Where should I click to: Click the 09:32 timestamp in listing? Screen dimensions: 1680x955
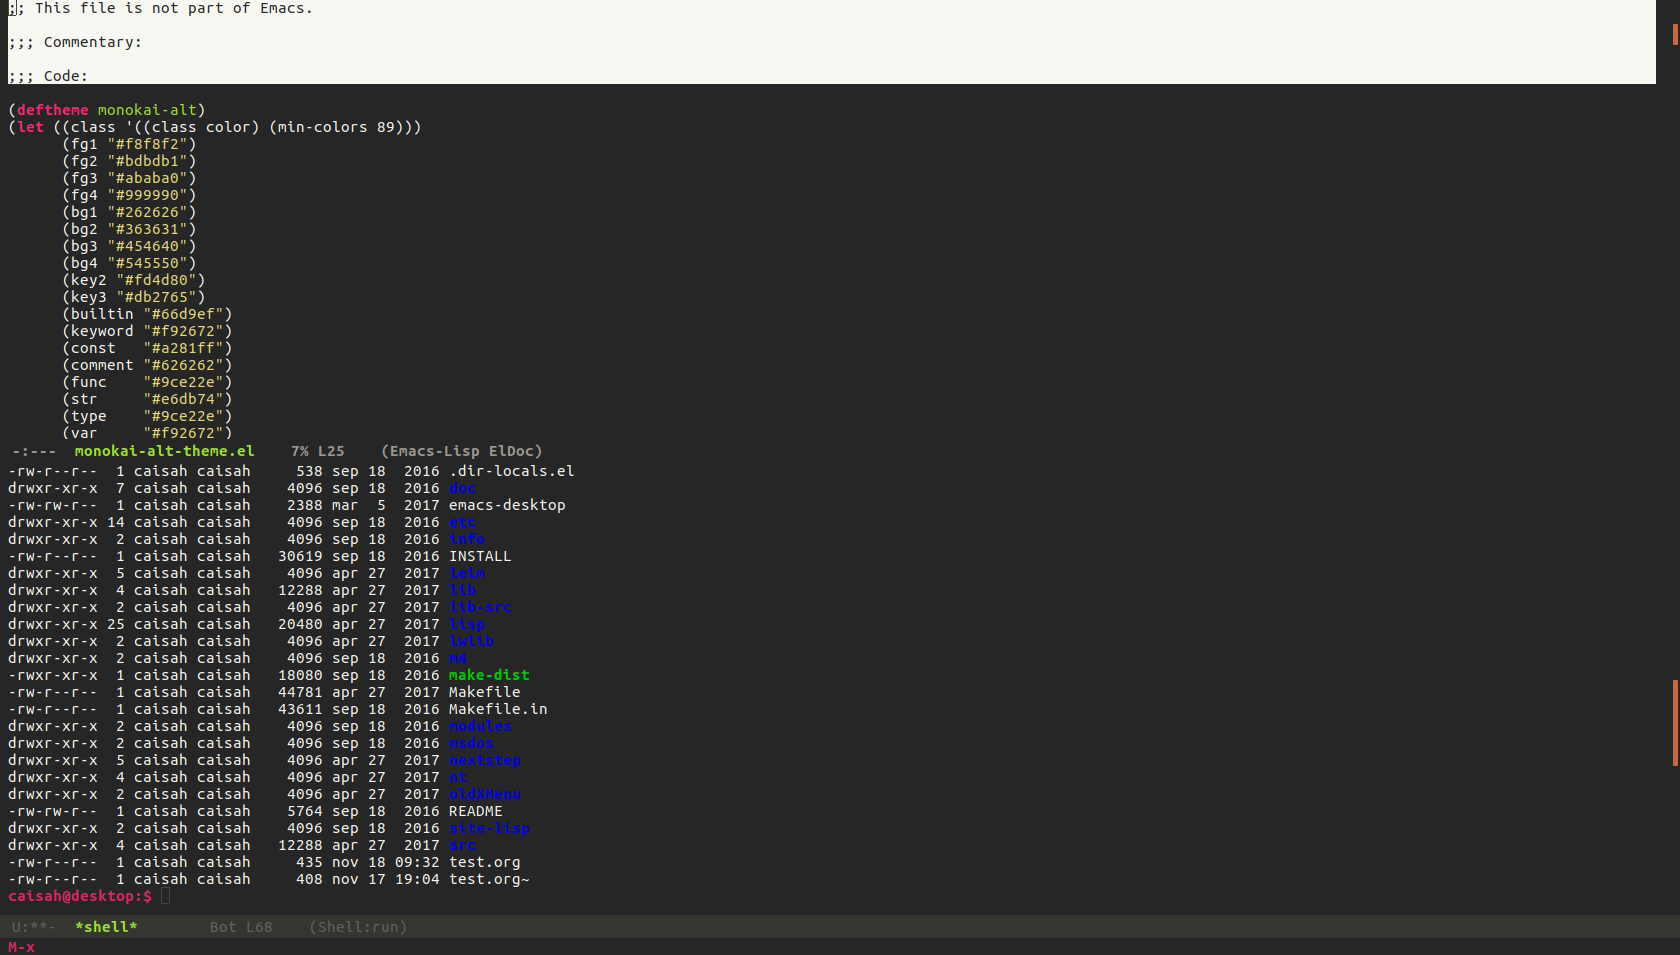(x=417, y=862)
